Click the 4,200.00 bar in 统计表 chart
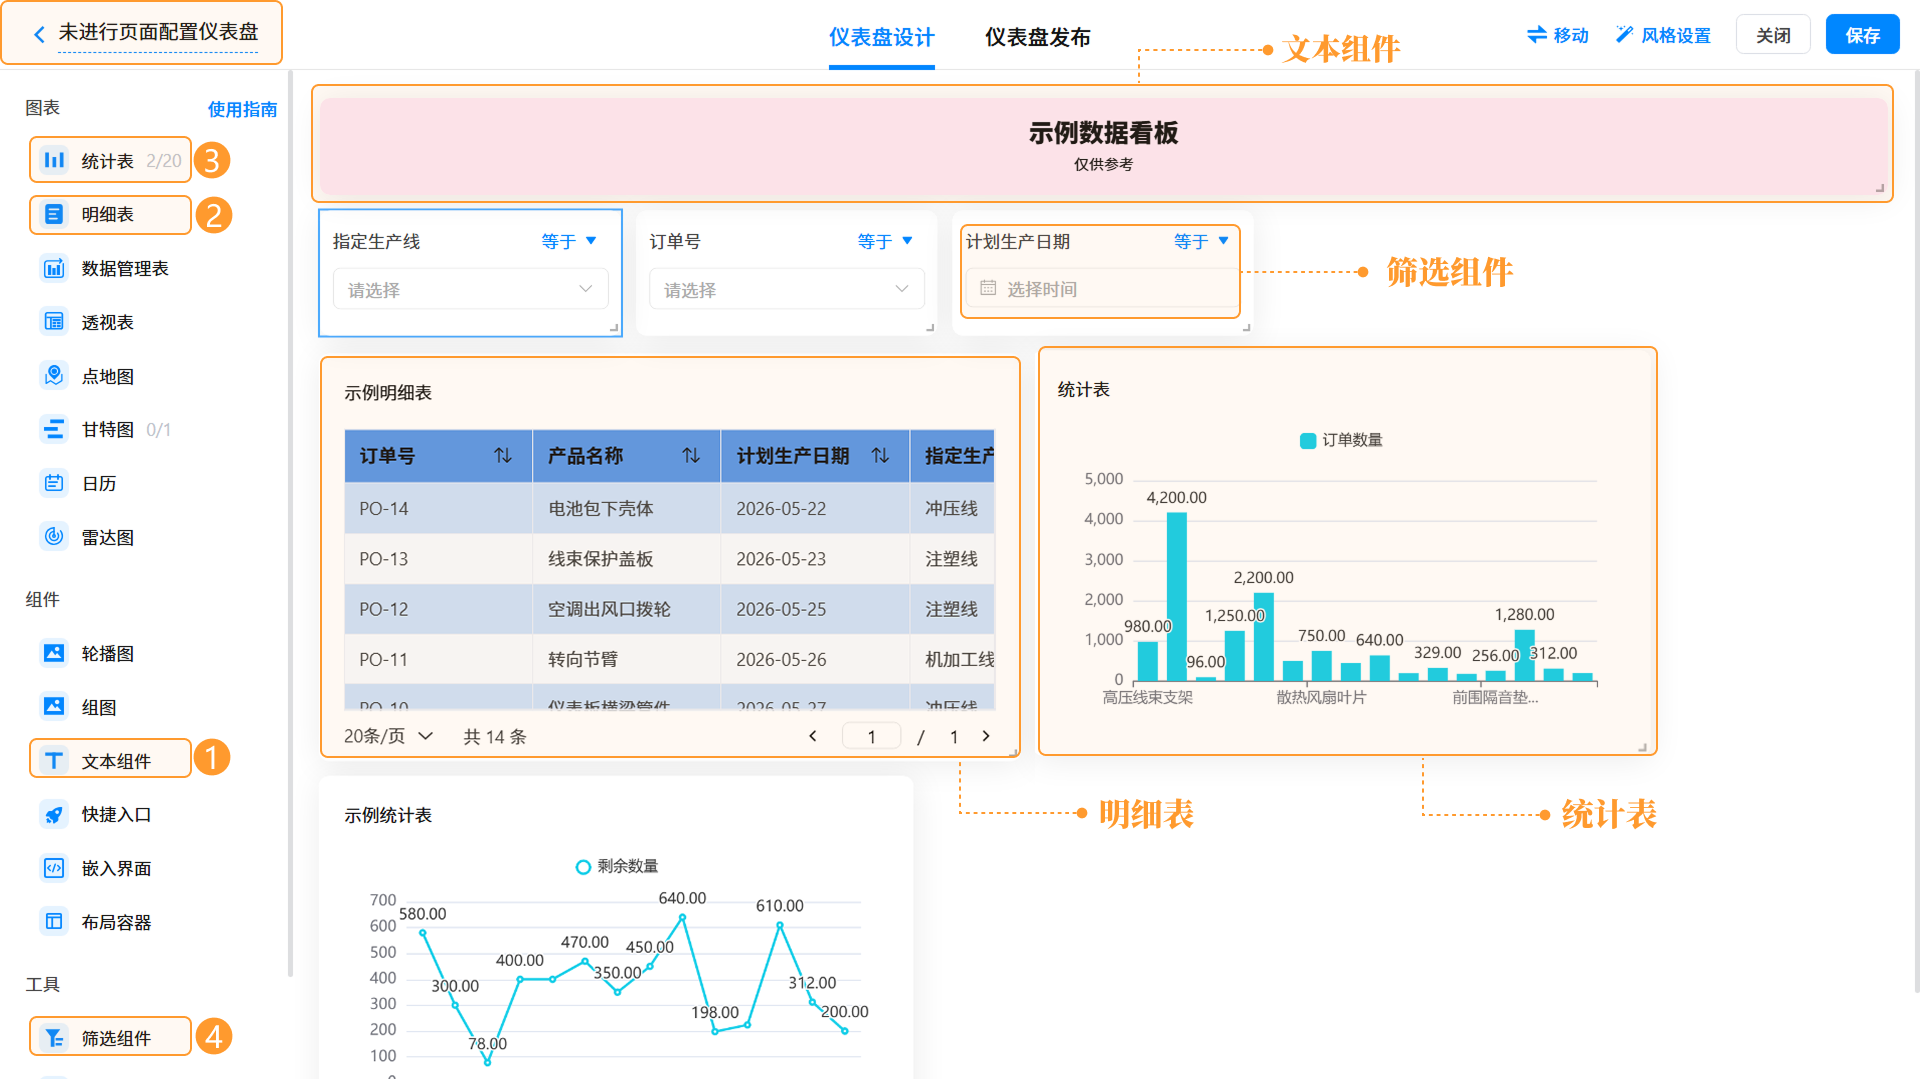 [x=1177, y=597]
